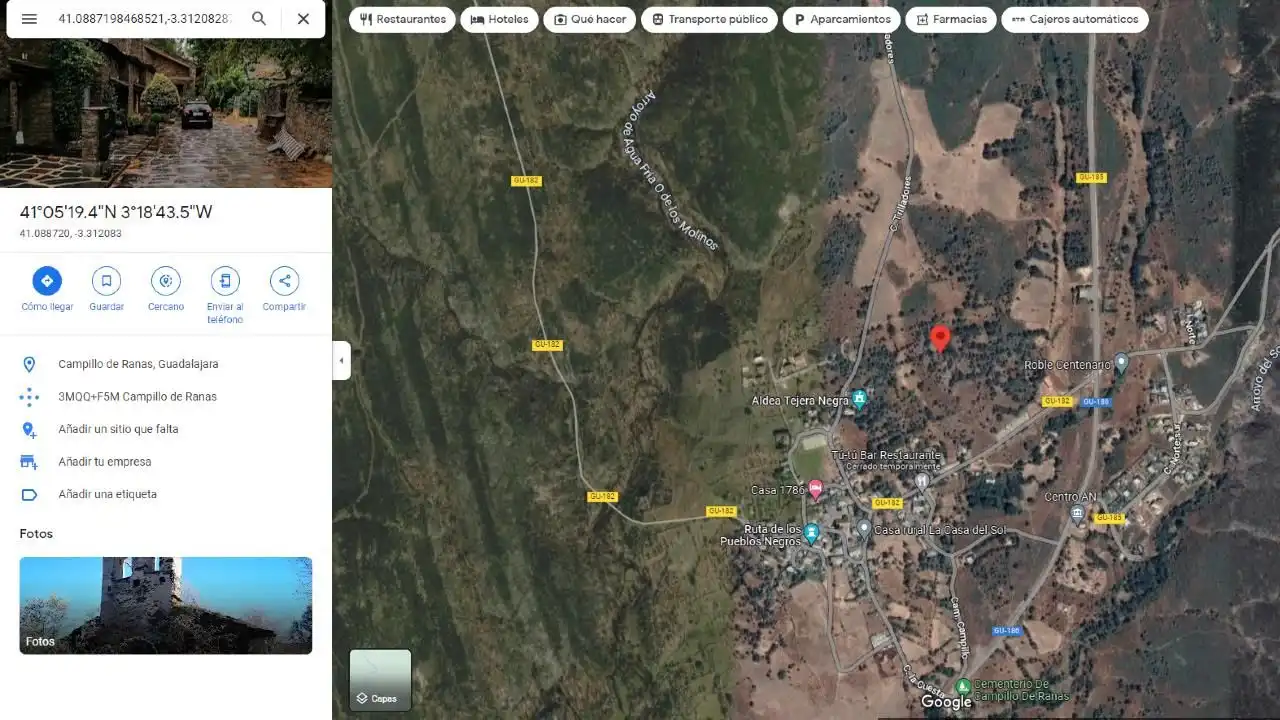Click Cementerio de Campillo de Ranas marker
The width and height of the screenshot is (1280, 720).
962,687
